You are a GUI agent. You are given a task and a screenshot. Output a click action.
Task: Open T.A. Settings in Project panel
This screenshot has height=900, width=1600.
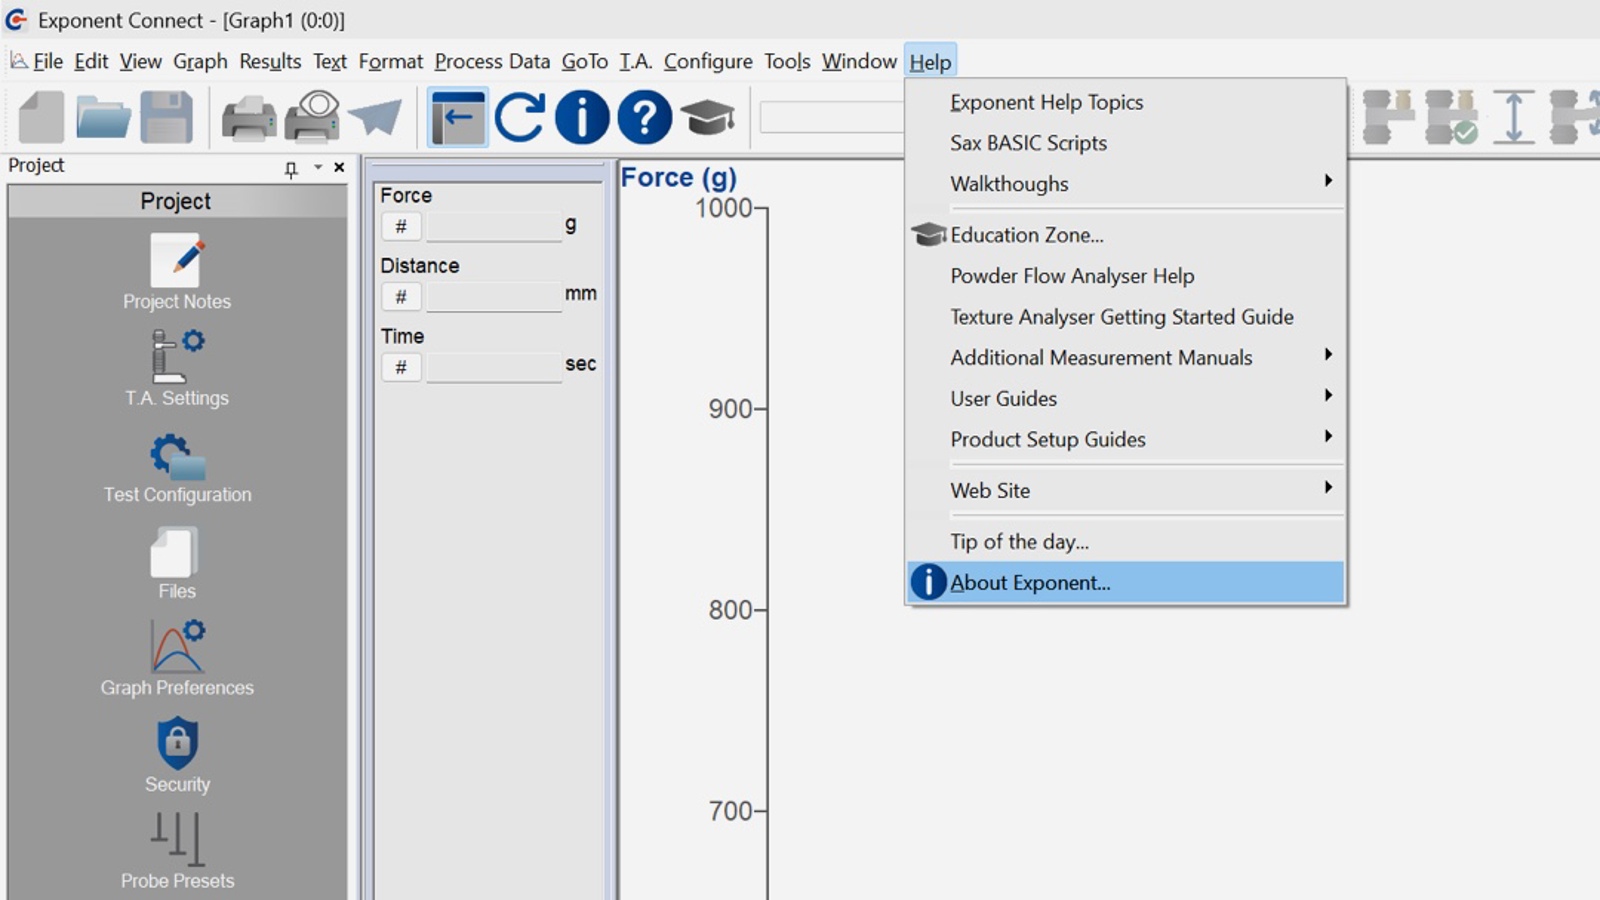pos(177,368)
